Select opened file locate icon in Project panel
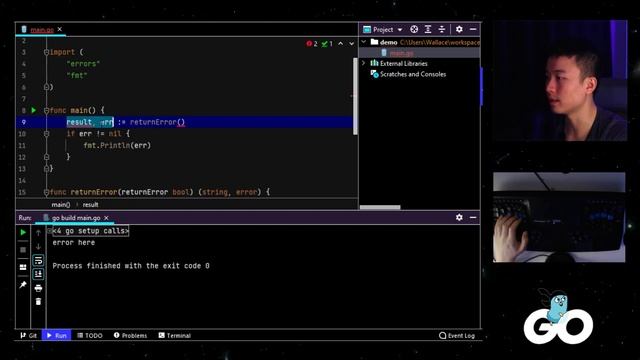 coord(414,29)
